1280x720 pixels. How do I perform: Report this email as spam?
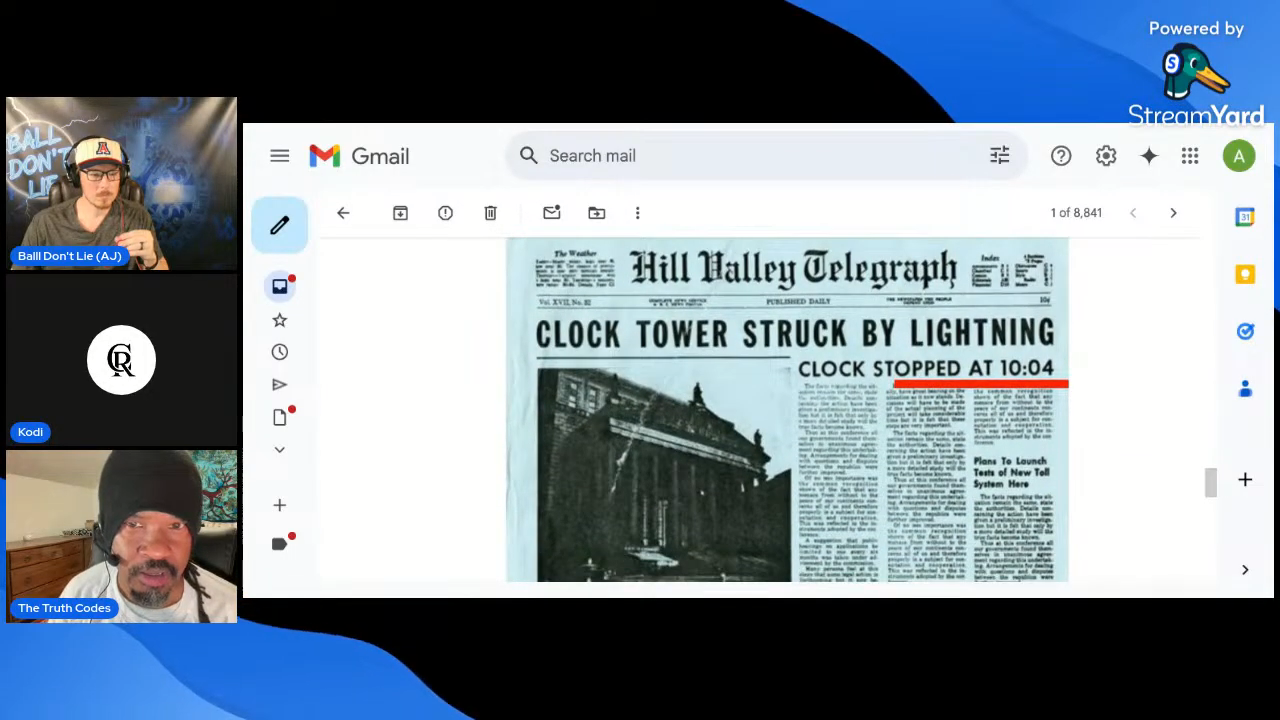point(445,213)
